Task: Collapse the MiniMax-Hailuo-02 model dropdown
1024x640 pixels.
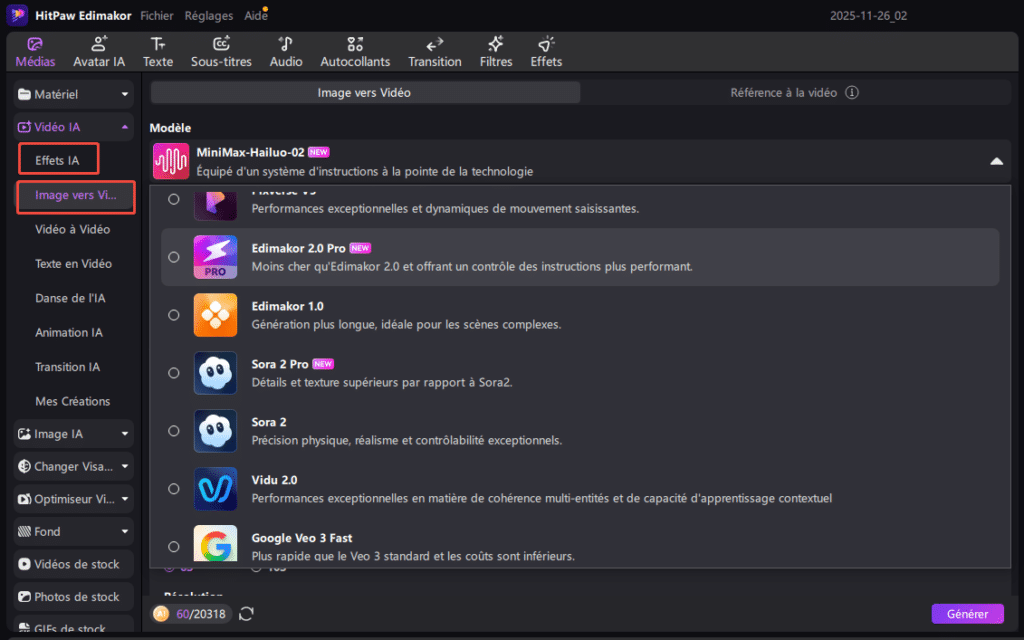Action: point(996,161)
